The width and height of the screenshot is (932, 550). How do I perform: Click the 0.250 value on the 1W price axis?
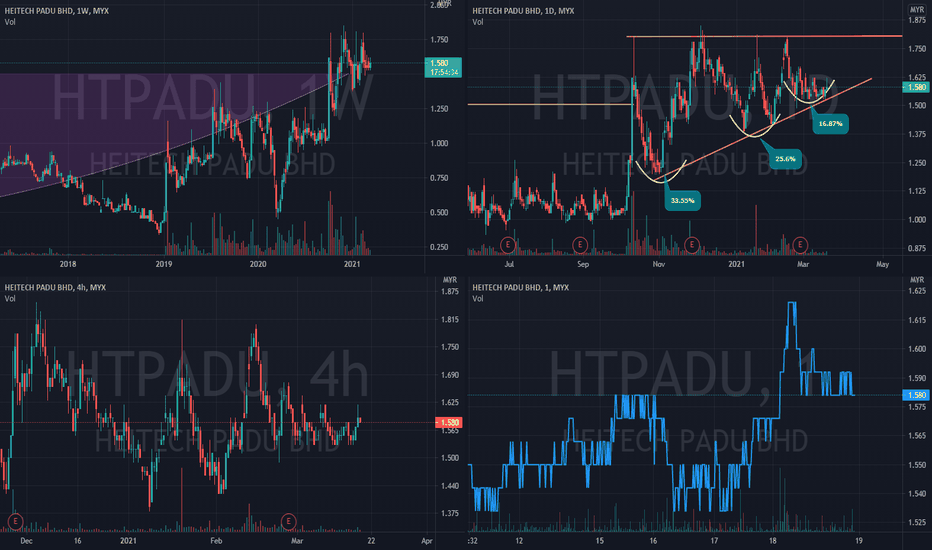(439, 247)
